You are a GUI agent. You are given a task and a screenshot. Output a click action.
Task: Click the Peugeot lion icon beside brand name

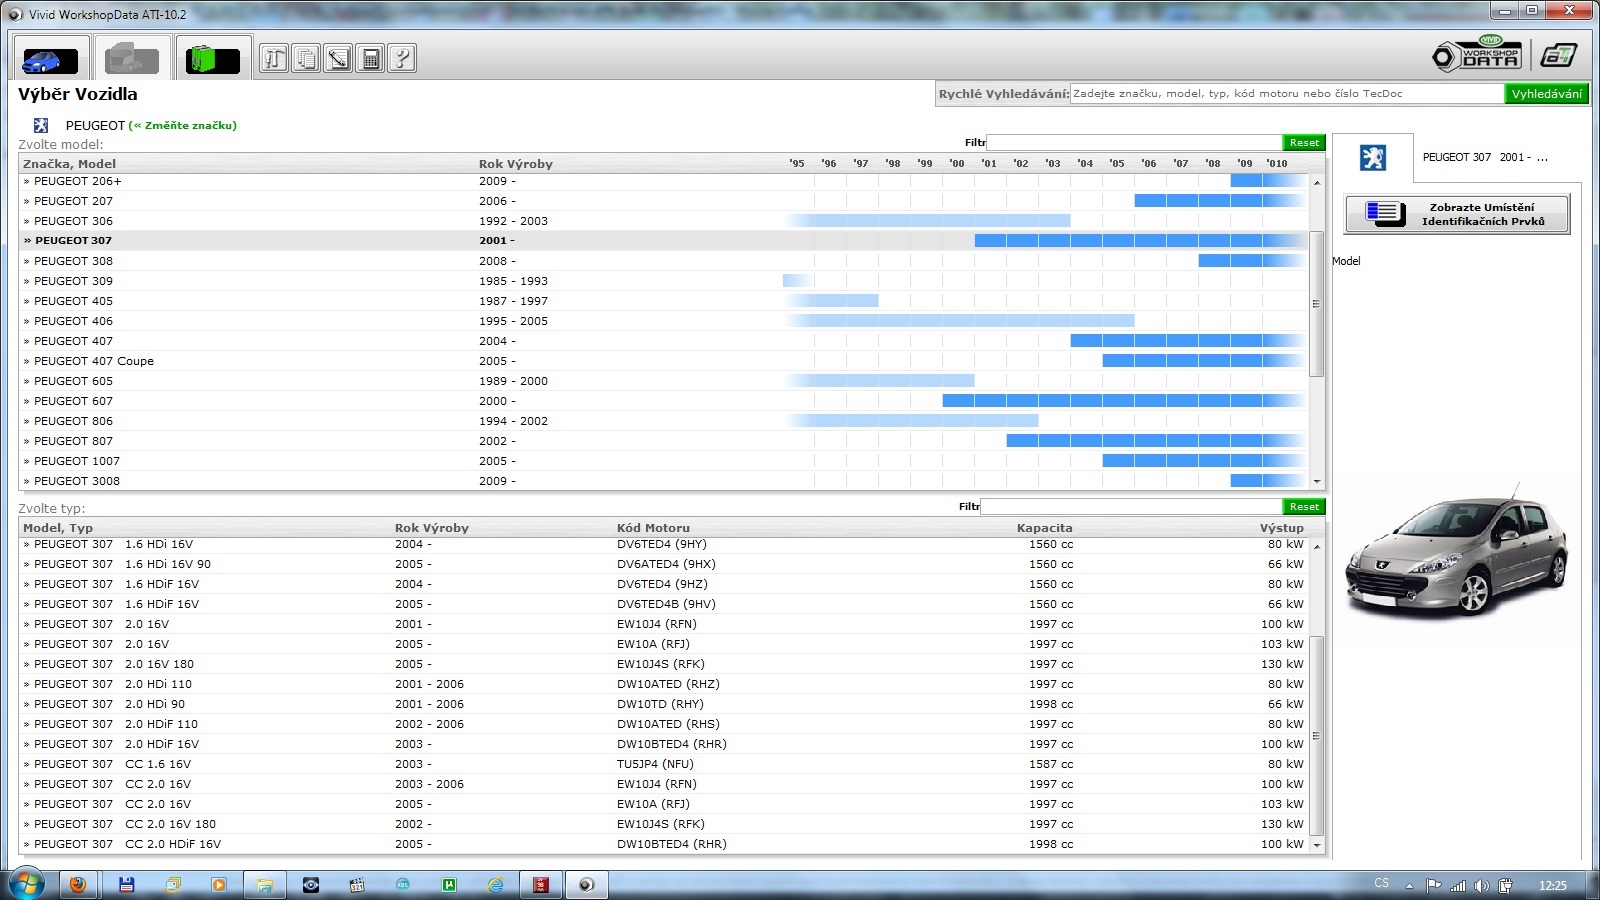[41, 125]
